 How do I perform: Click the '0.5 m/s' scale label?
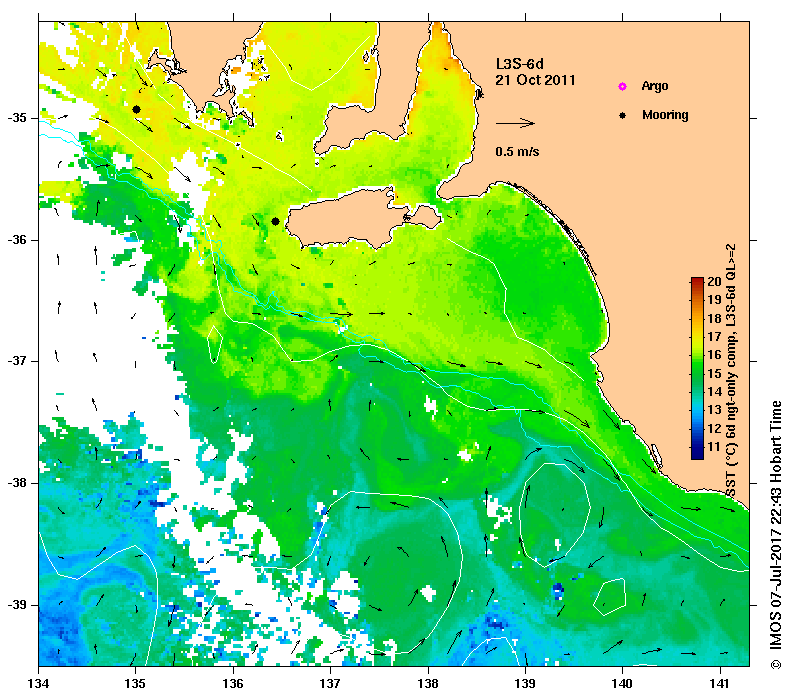(517, 151)
